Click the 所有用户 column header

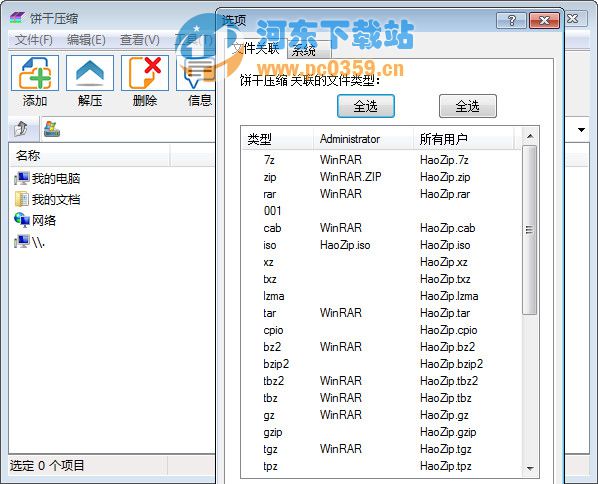(464, 139)
